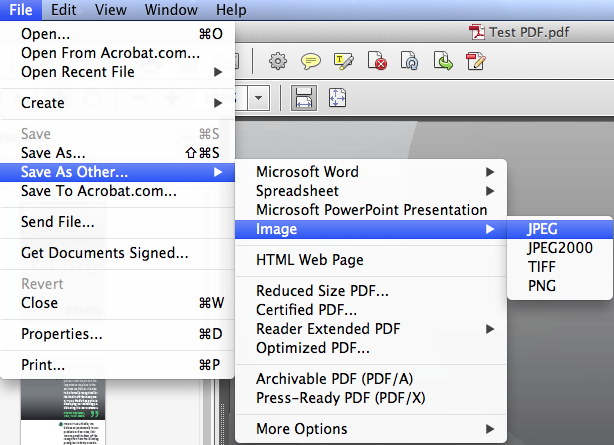Select Save As Other... menu item
The image size is (614, 445).
[117, 172]
